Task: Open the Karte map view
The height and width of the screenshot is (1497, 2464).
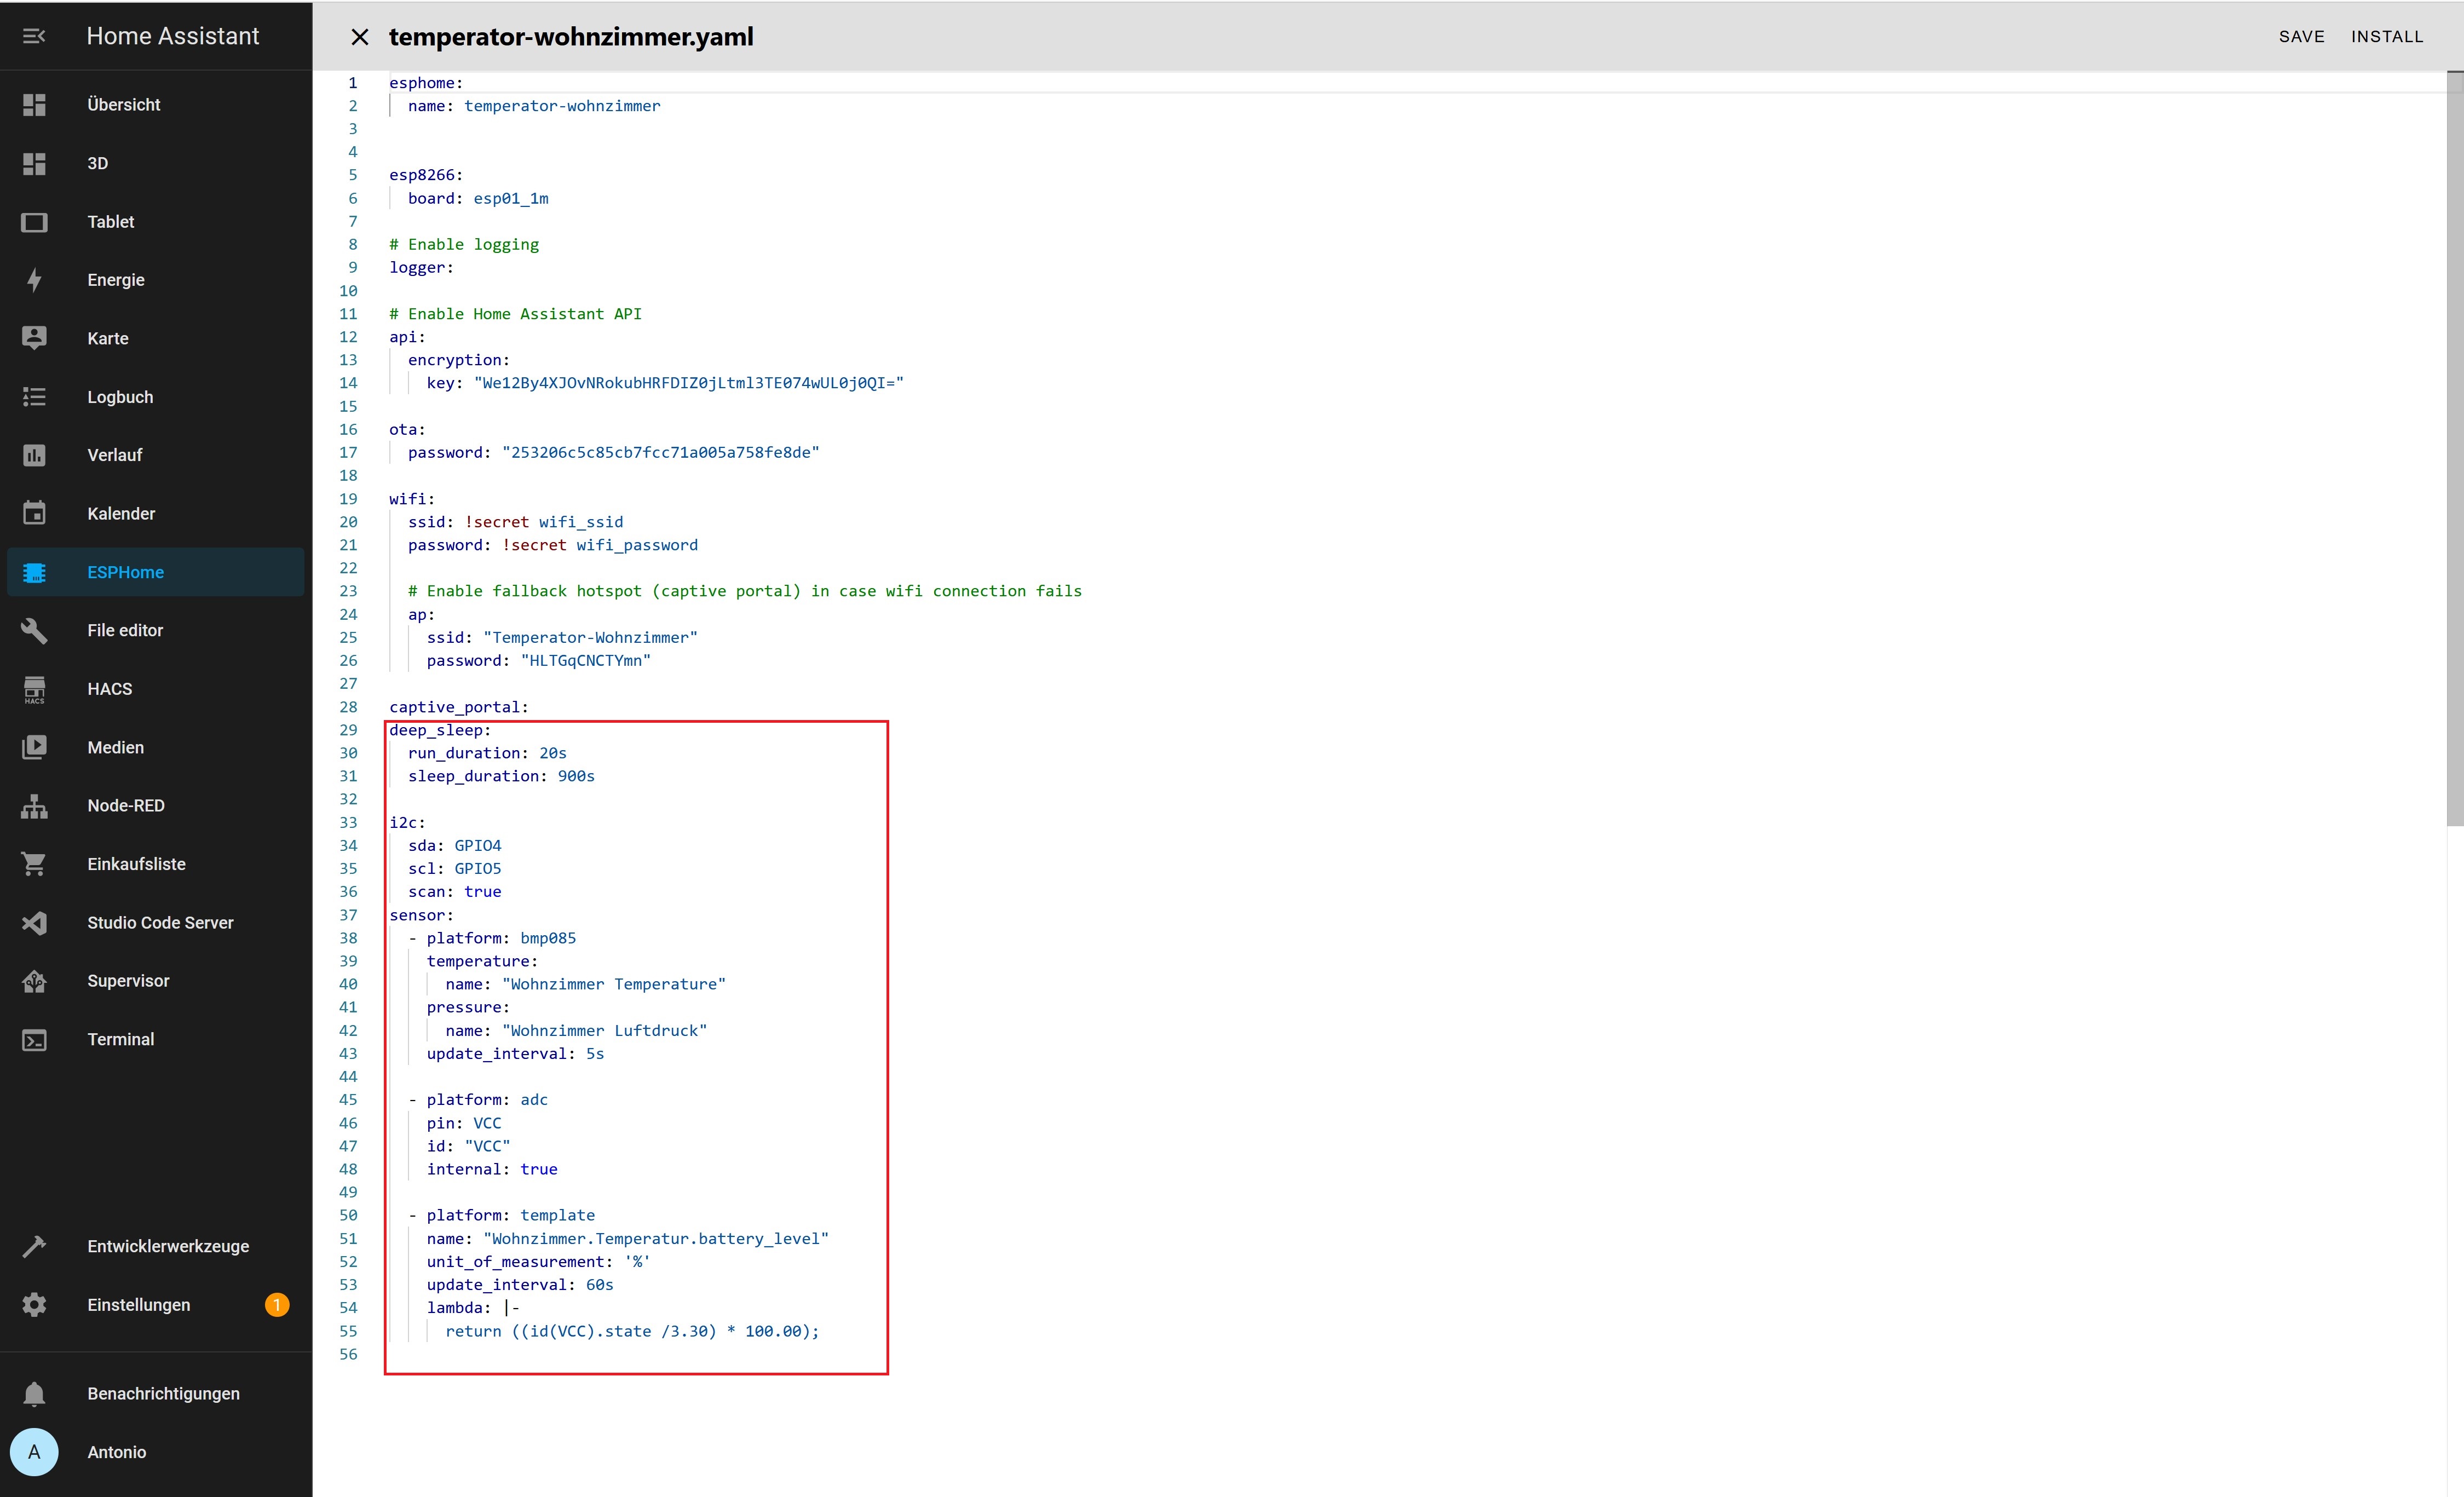Action: coord(107,338)
